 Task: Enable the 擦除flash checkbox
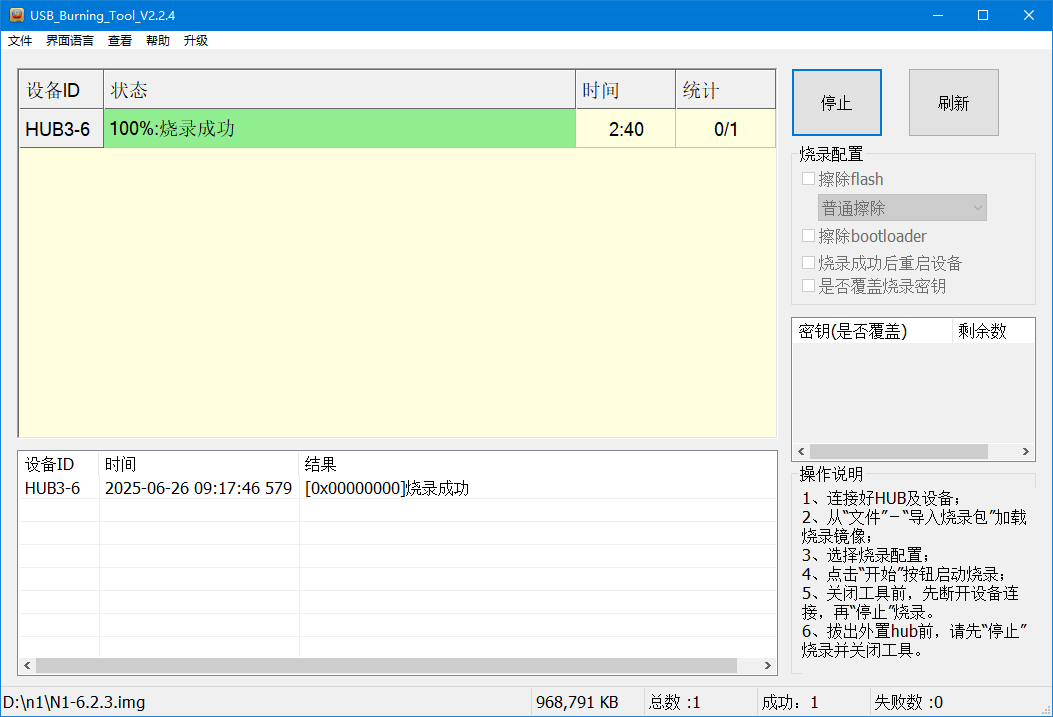point(808,179)
